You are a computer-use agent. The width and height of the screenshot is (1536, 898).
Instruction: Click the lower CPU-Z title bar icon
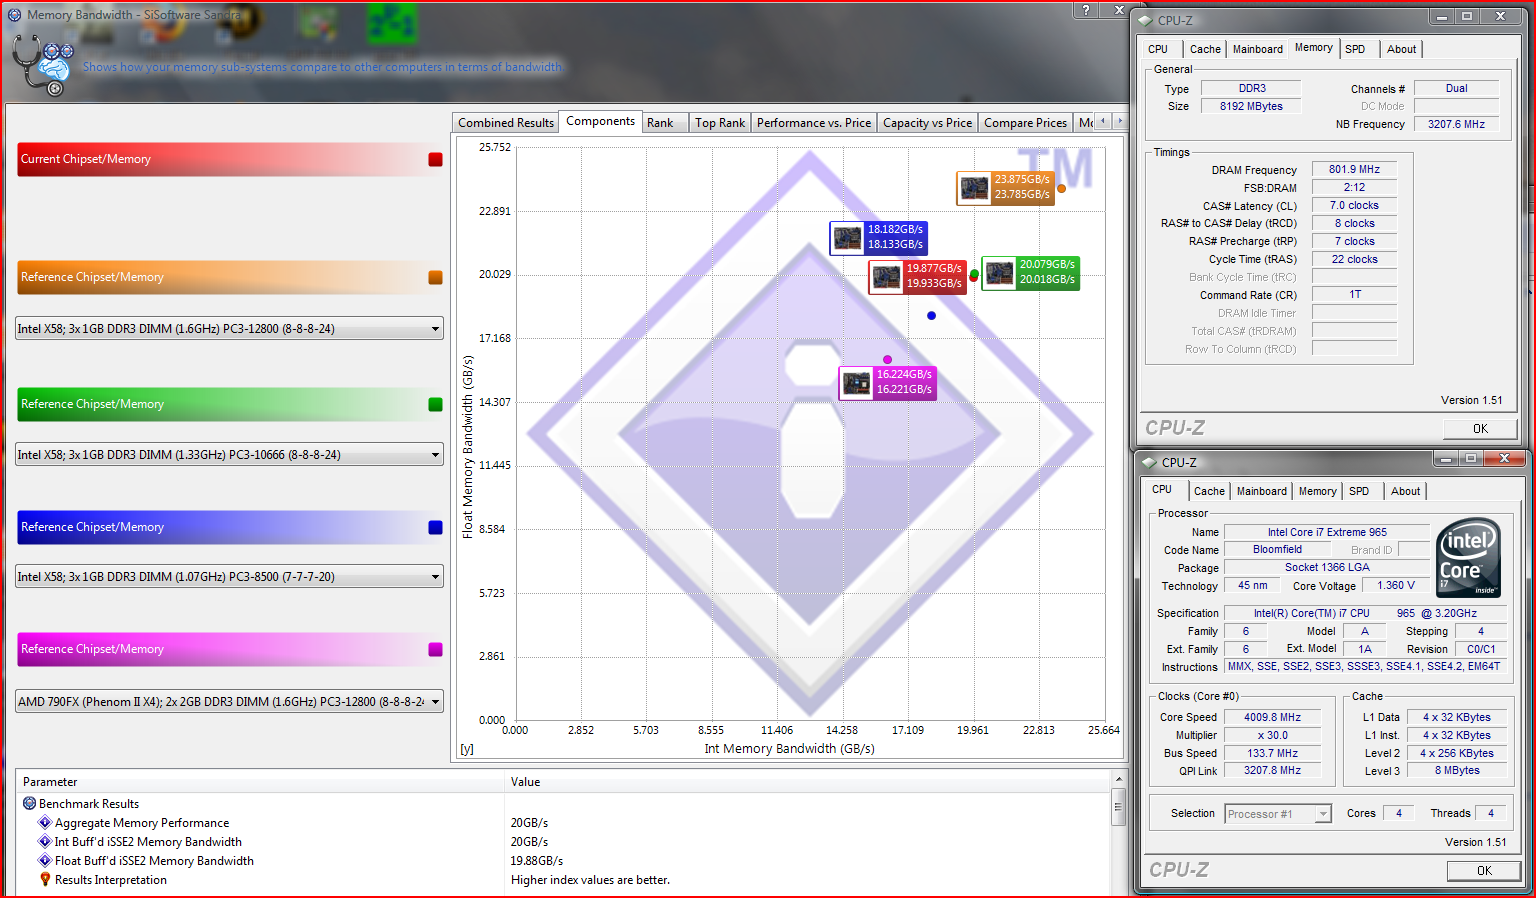[x=1151, y=462]
